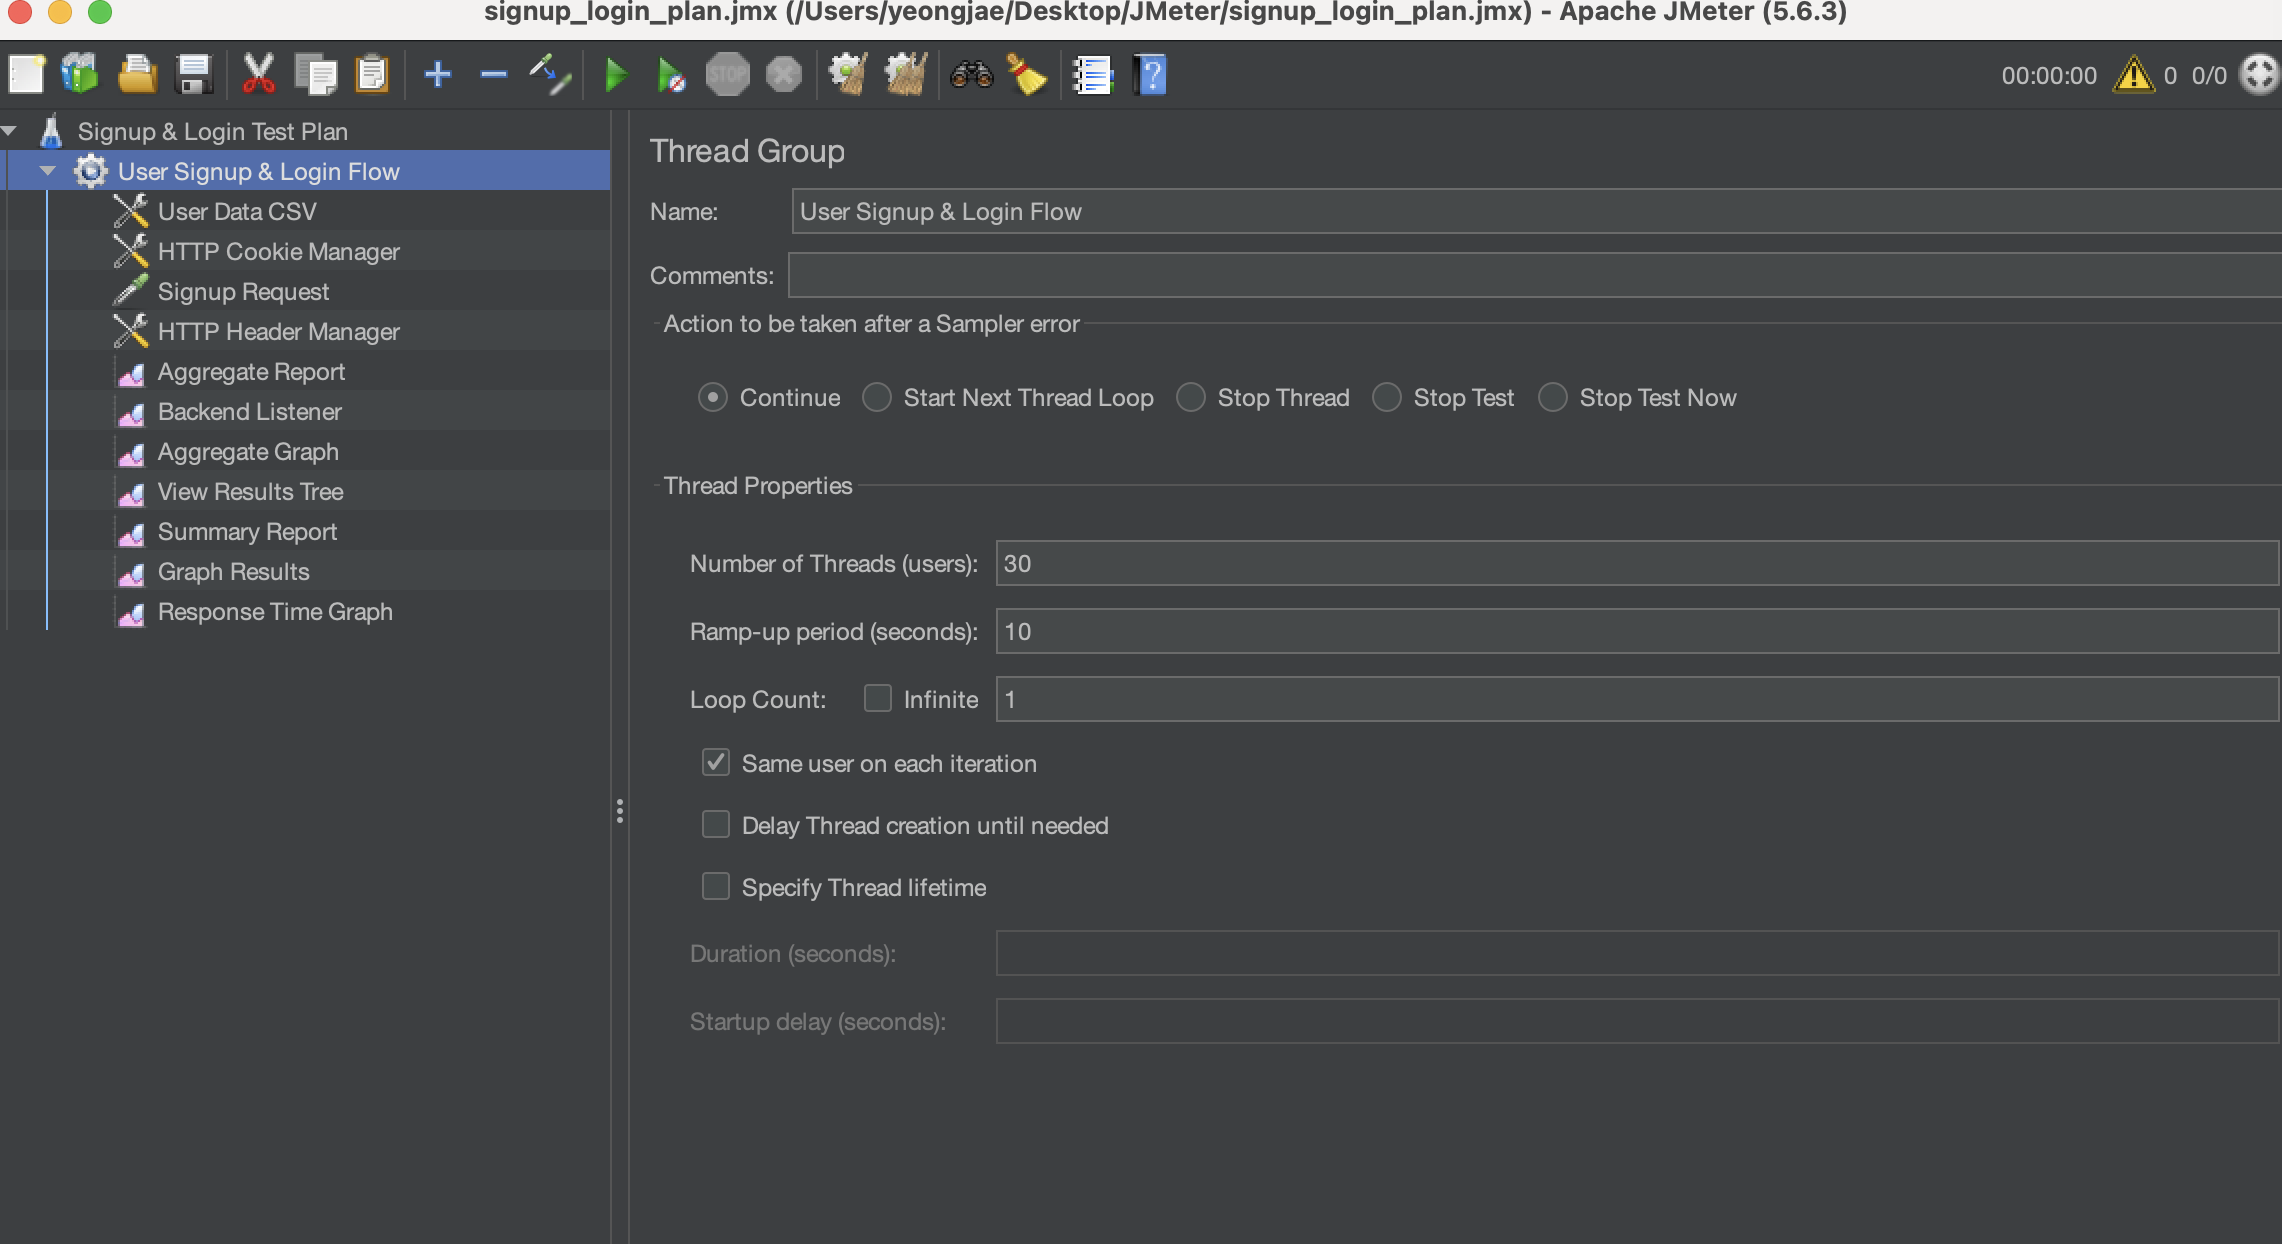Click the Number of Threads input field
The height and width of the screenshot is (1244, 2282).
pos(1636,563)
